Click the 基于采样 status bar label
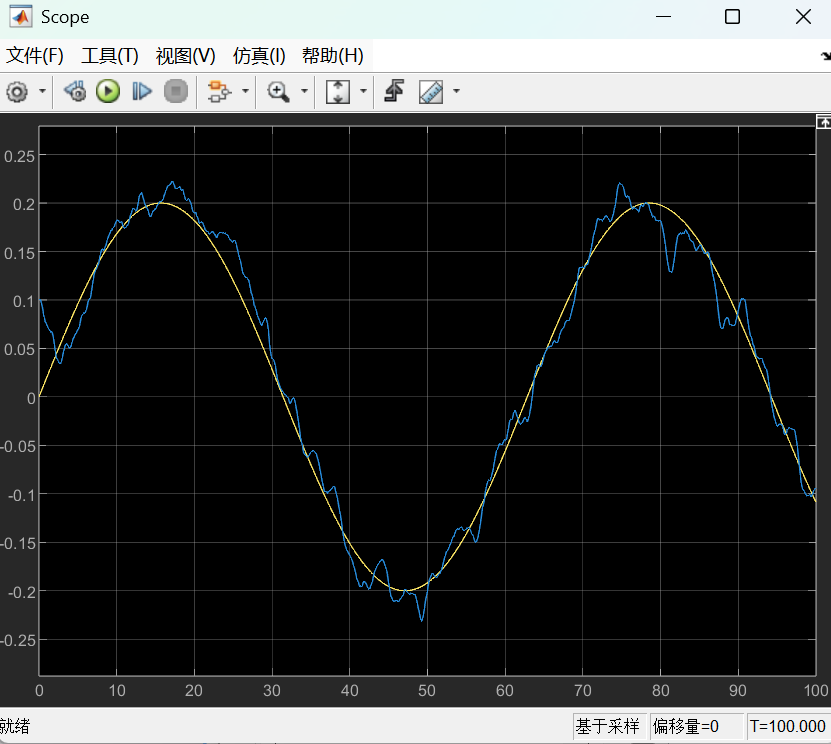The width and height of the screenshot is (831, 744). 607,727
